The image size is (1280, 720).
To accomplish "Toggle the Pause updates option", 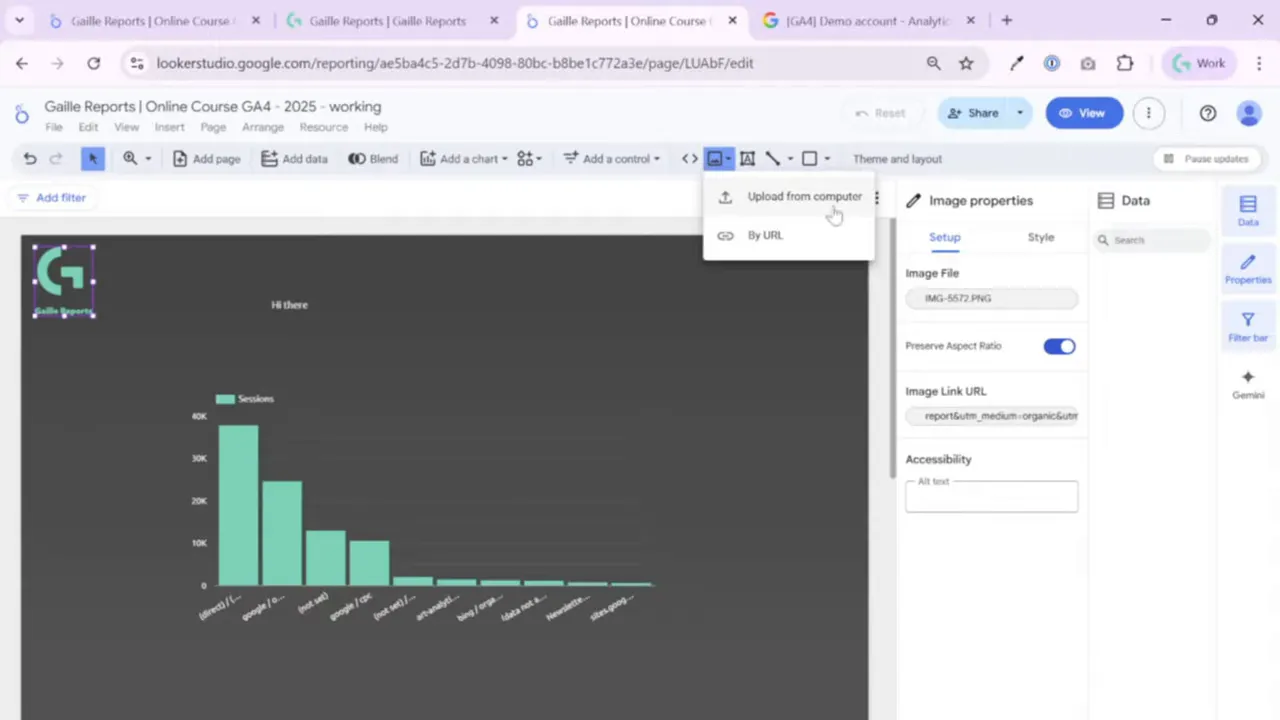I will pyautogui.click(x=1206, y=159).
